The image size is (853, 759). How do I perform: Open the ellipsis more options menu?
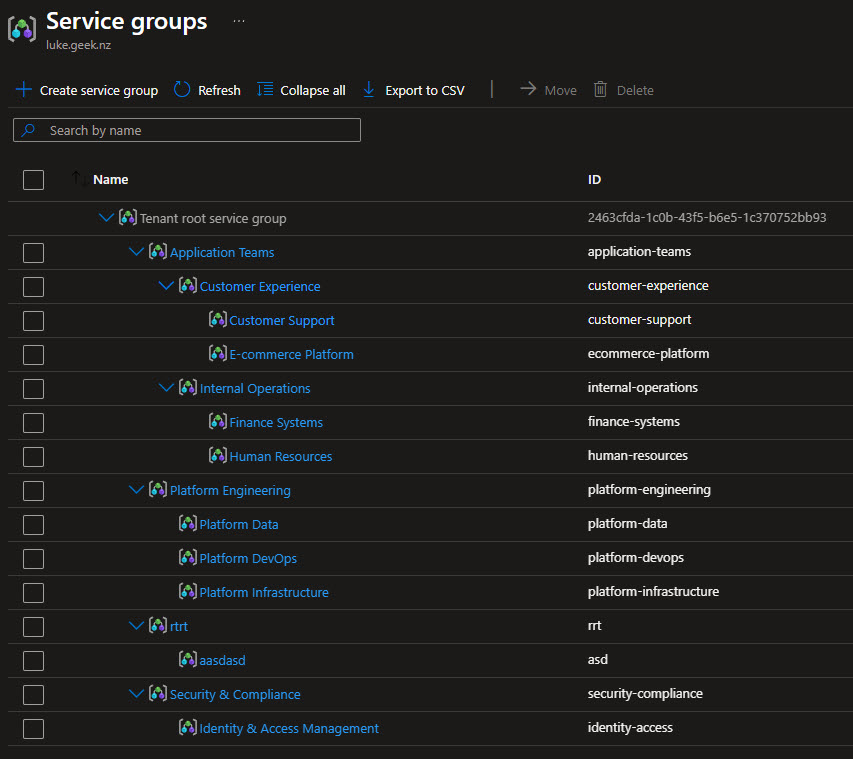click(239, 21)
